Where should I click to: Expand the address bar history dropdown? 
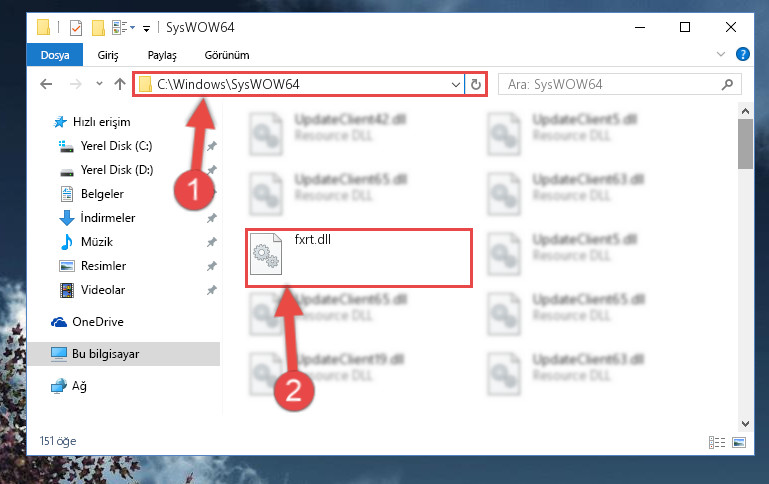[x=456, y=84]
